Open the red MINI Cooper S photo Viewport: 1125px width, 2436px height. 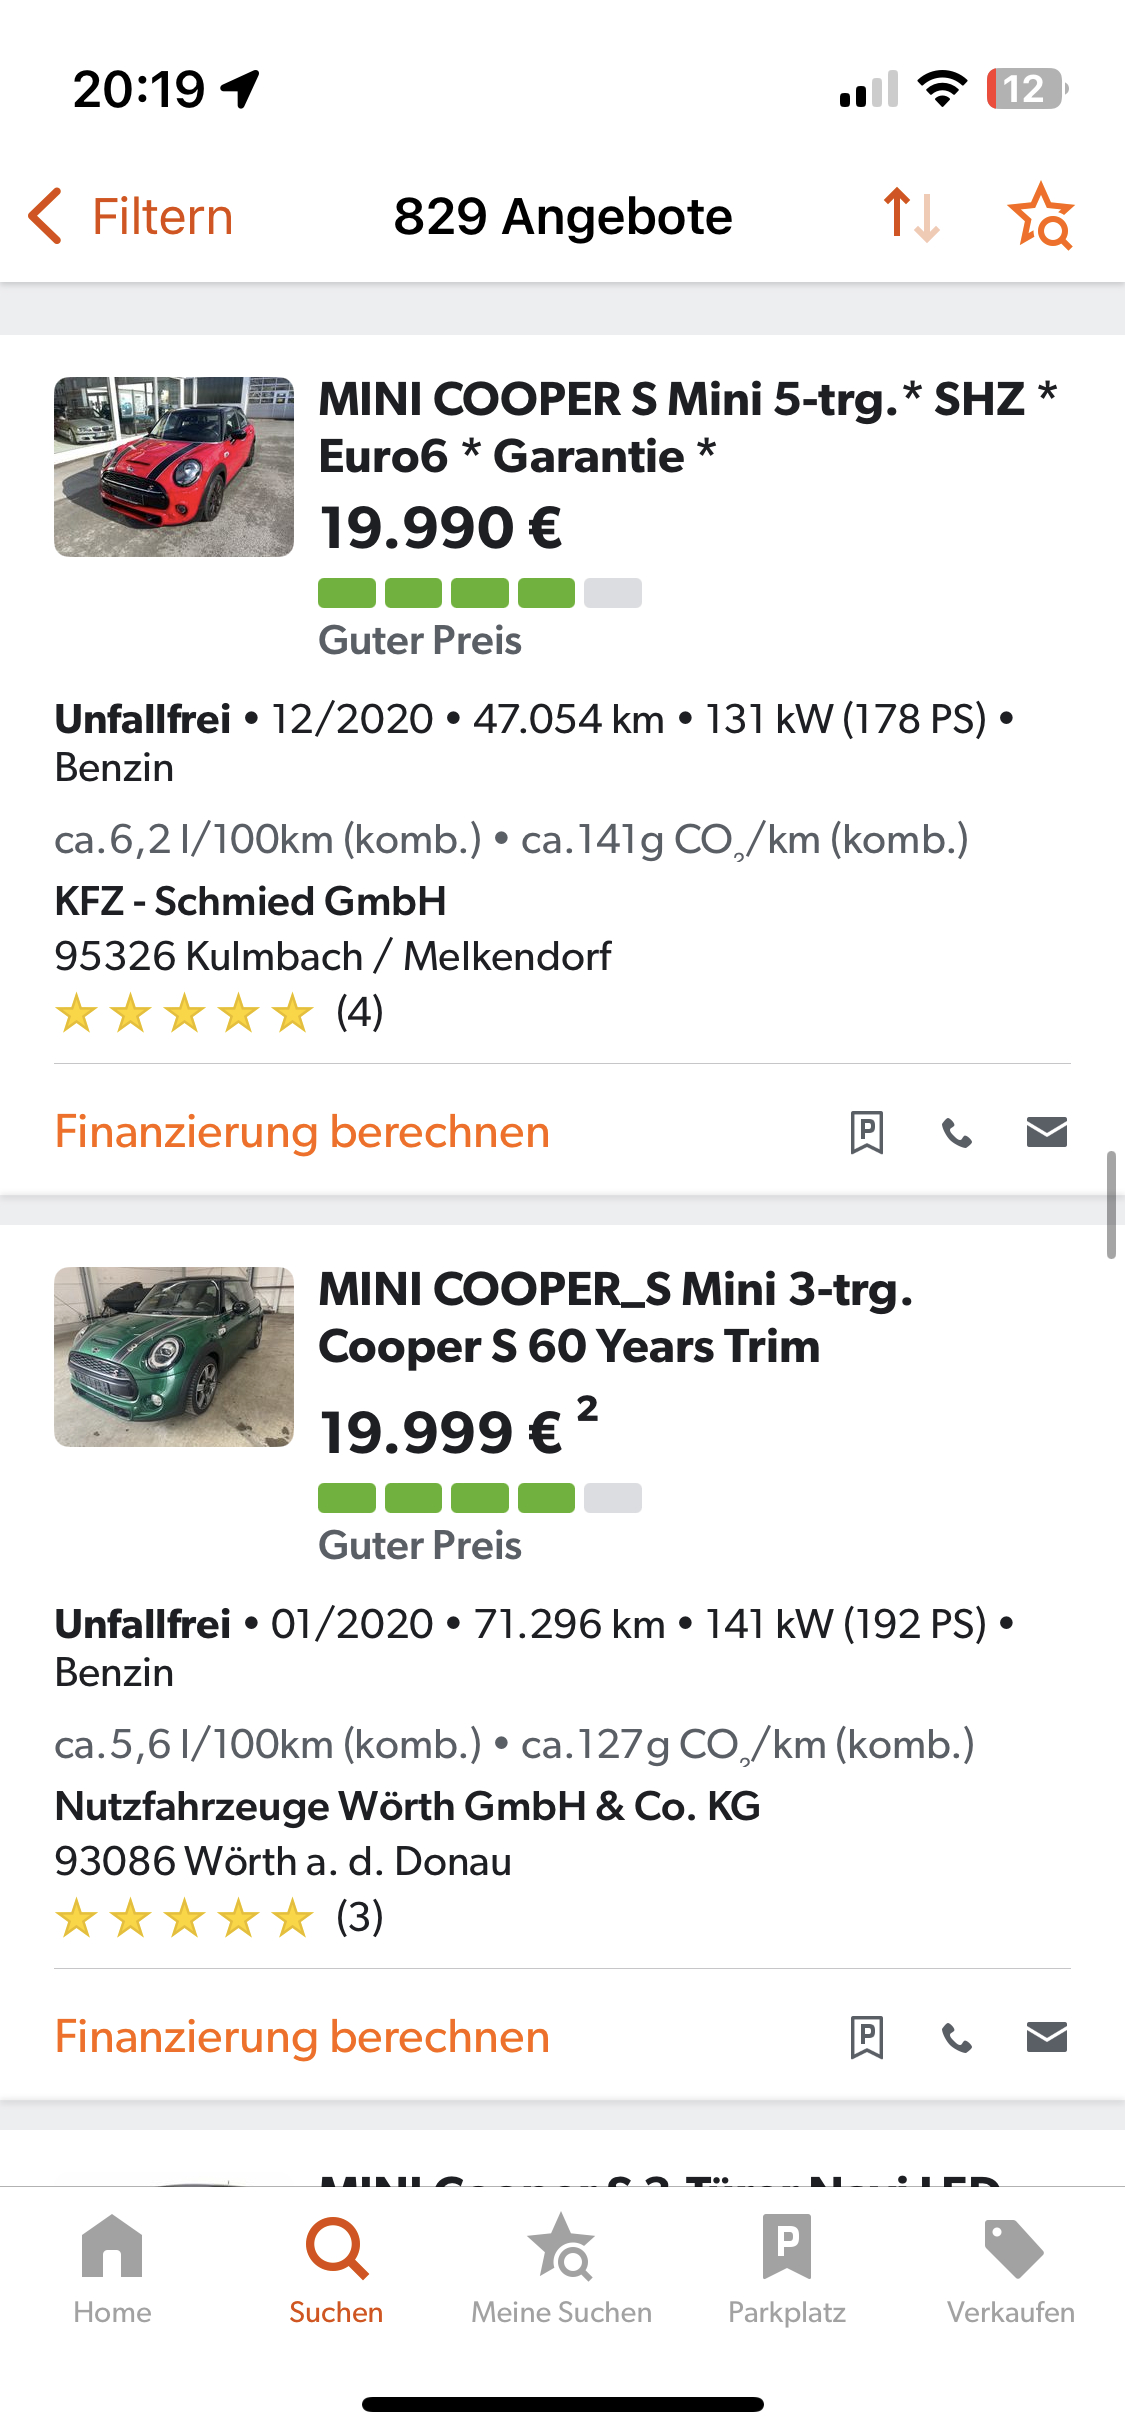[x=174, y=466]
